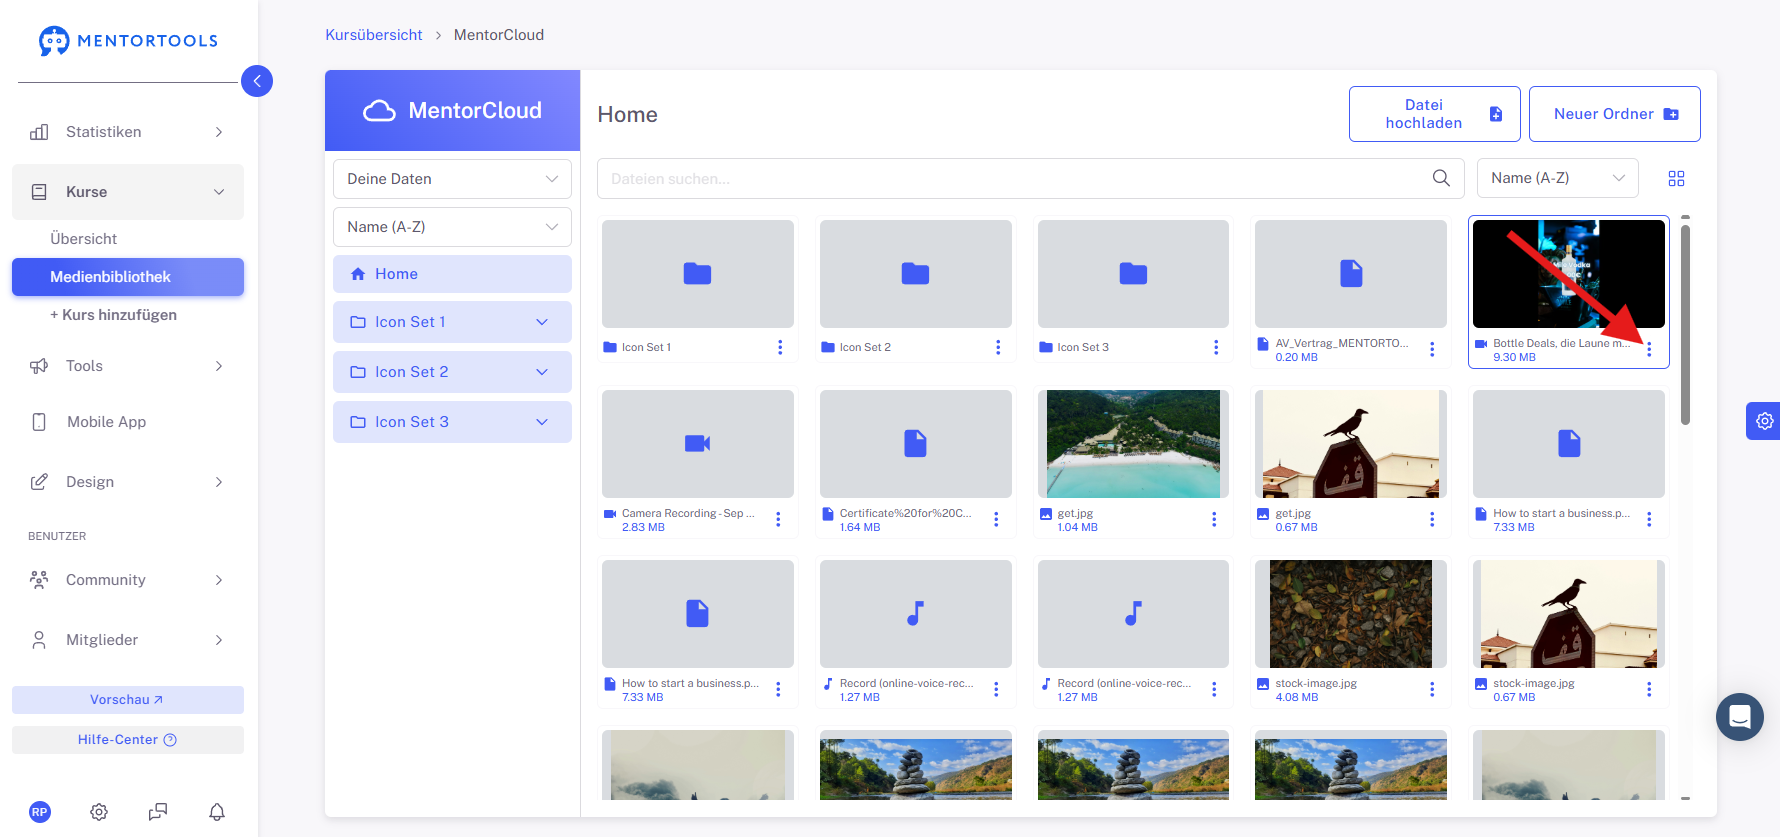Click + Kurs hinzufügen

coord(113,315)
